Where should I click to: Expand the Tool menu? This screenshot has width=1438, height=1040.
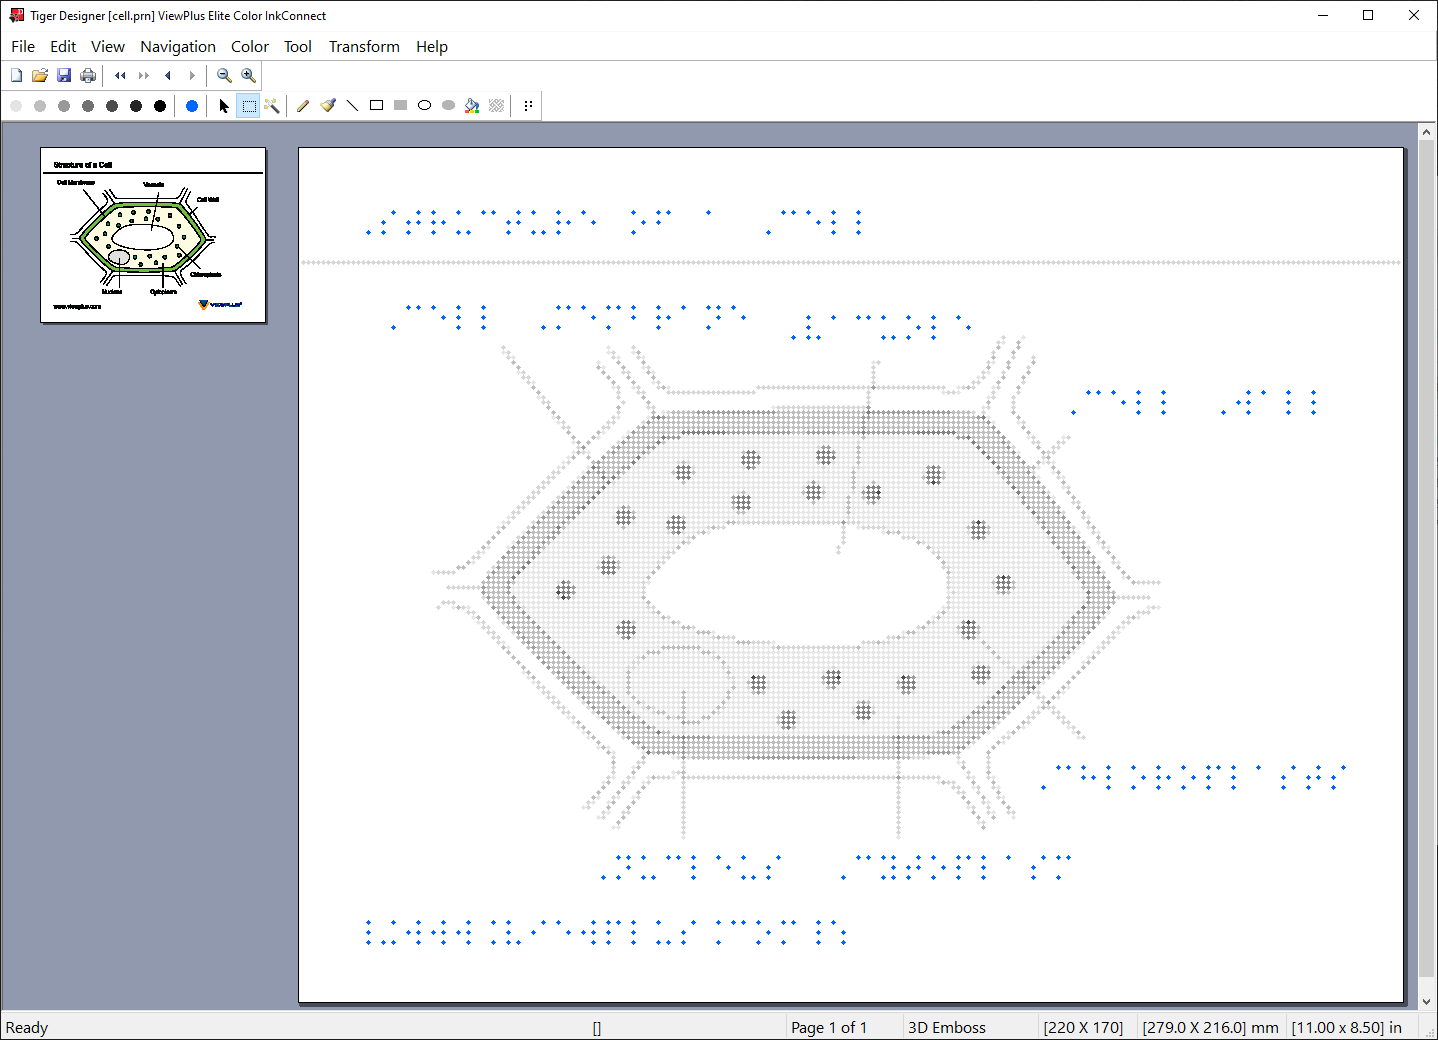297,47
